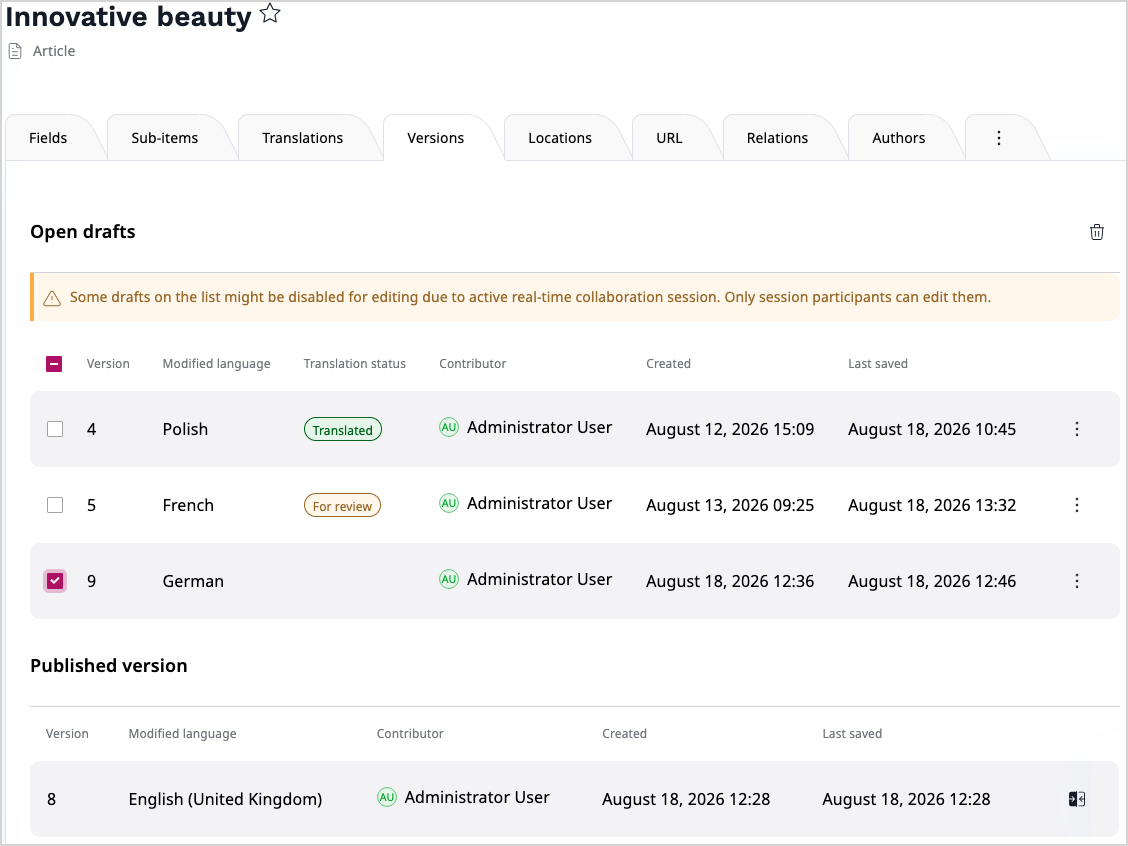Switch to the URL tab
Screen dimensions: 1128x846
(669, 138)
